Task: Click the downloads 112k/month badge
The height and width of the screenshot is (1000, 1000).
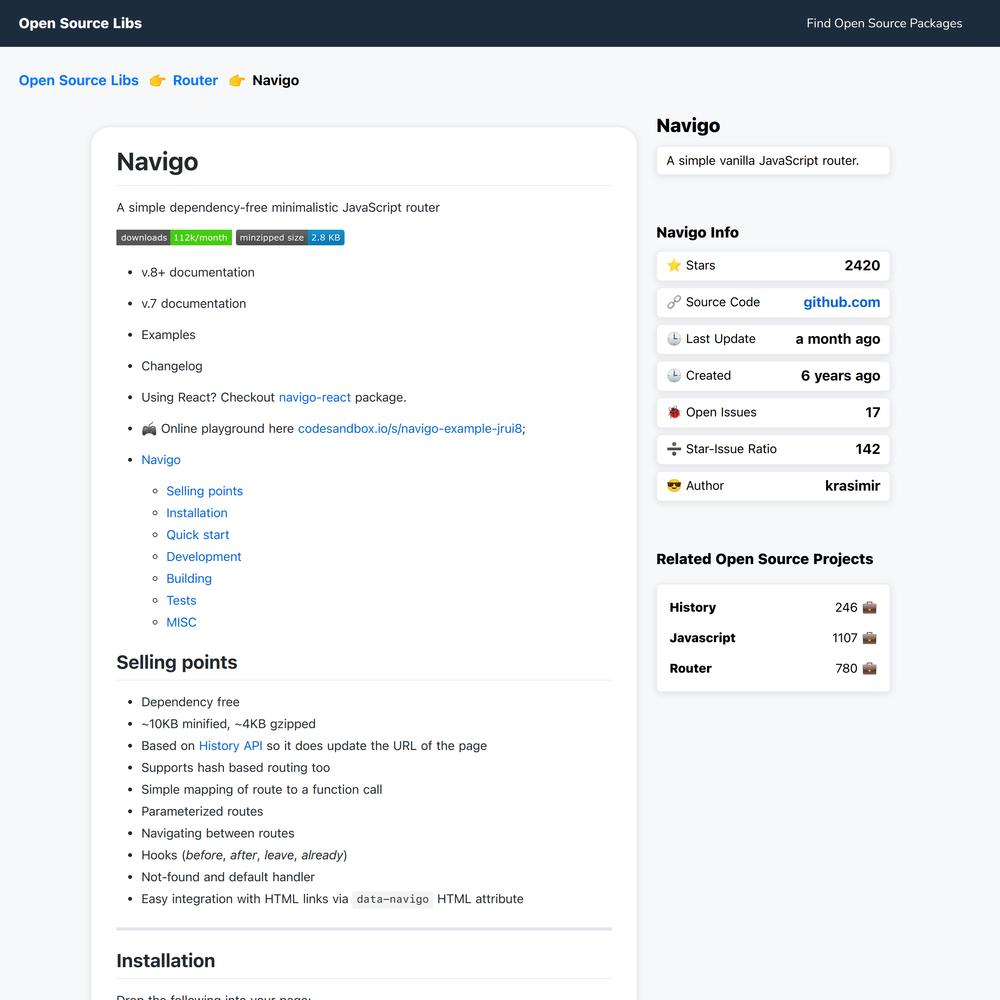Action: (x=174, y=237)
